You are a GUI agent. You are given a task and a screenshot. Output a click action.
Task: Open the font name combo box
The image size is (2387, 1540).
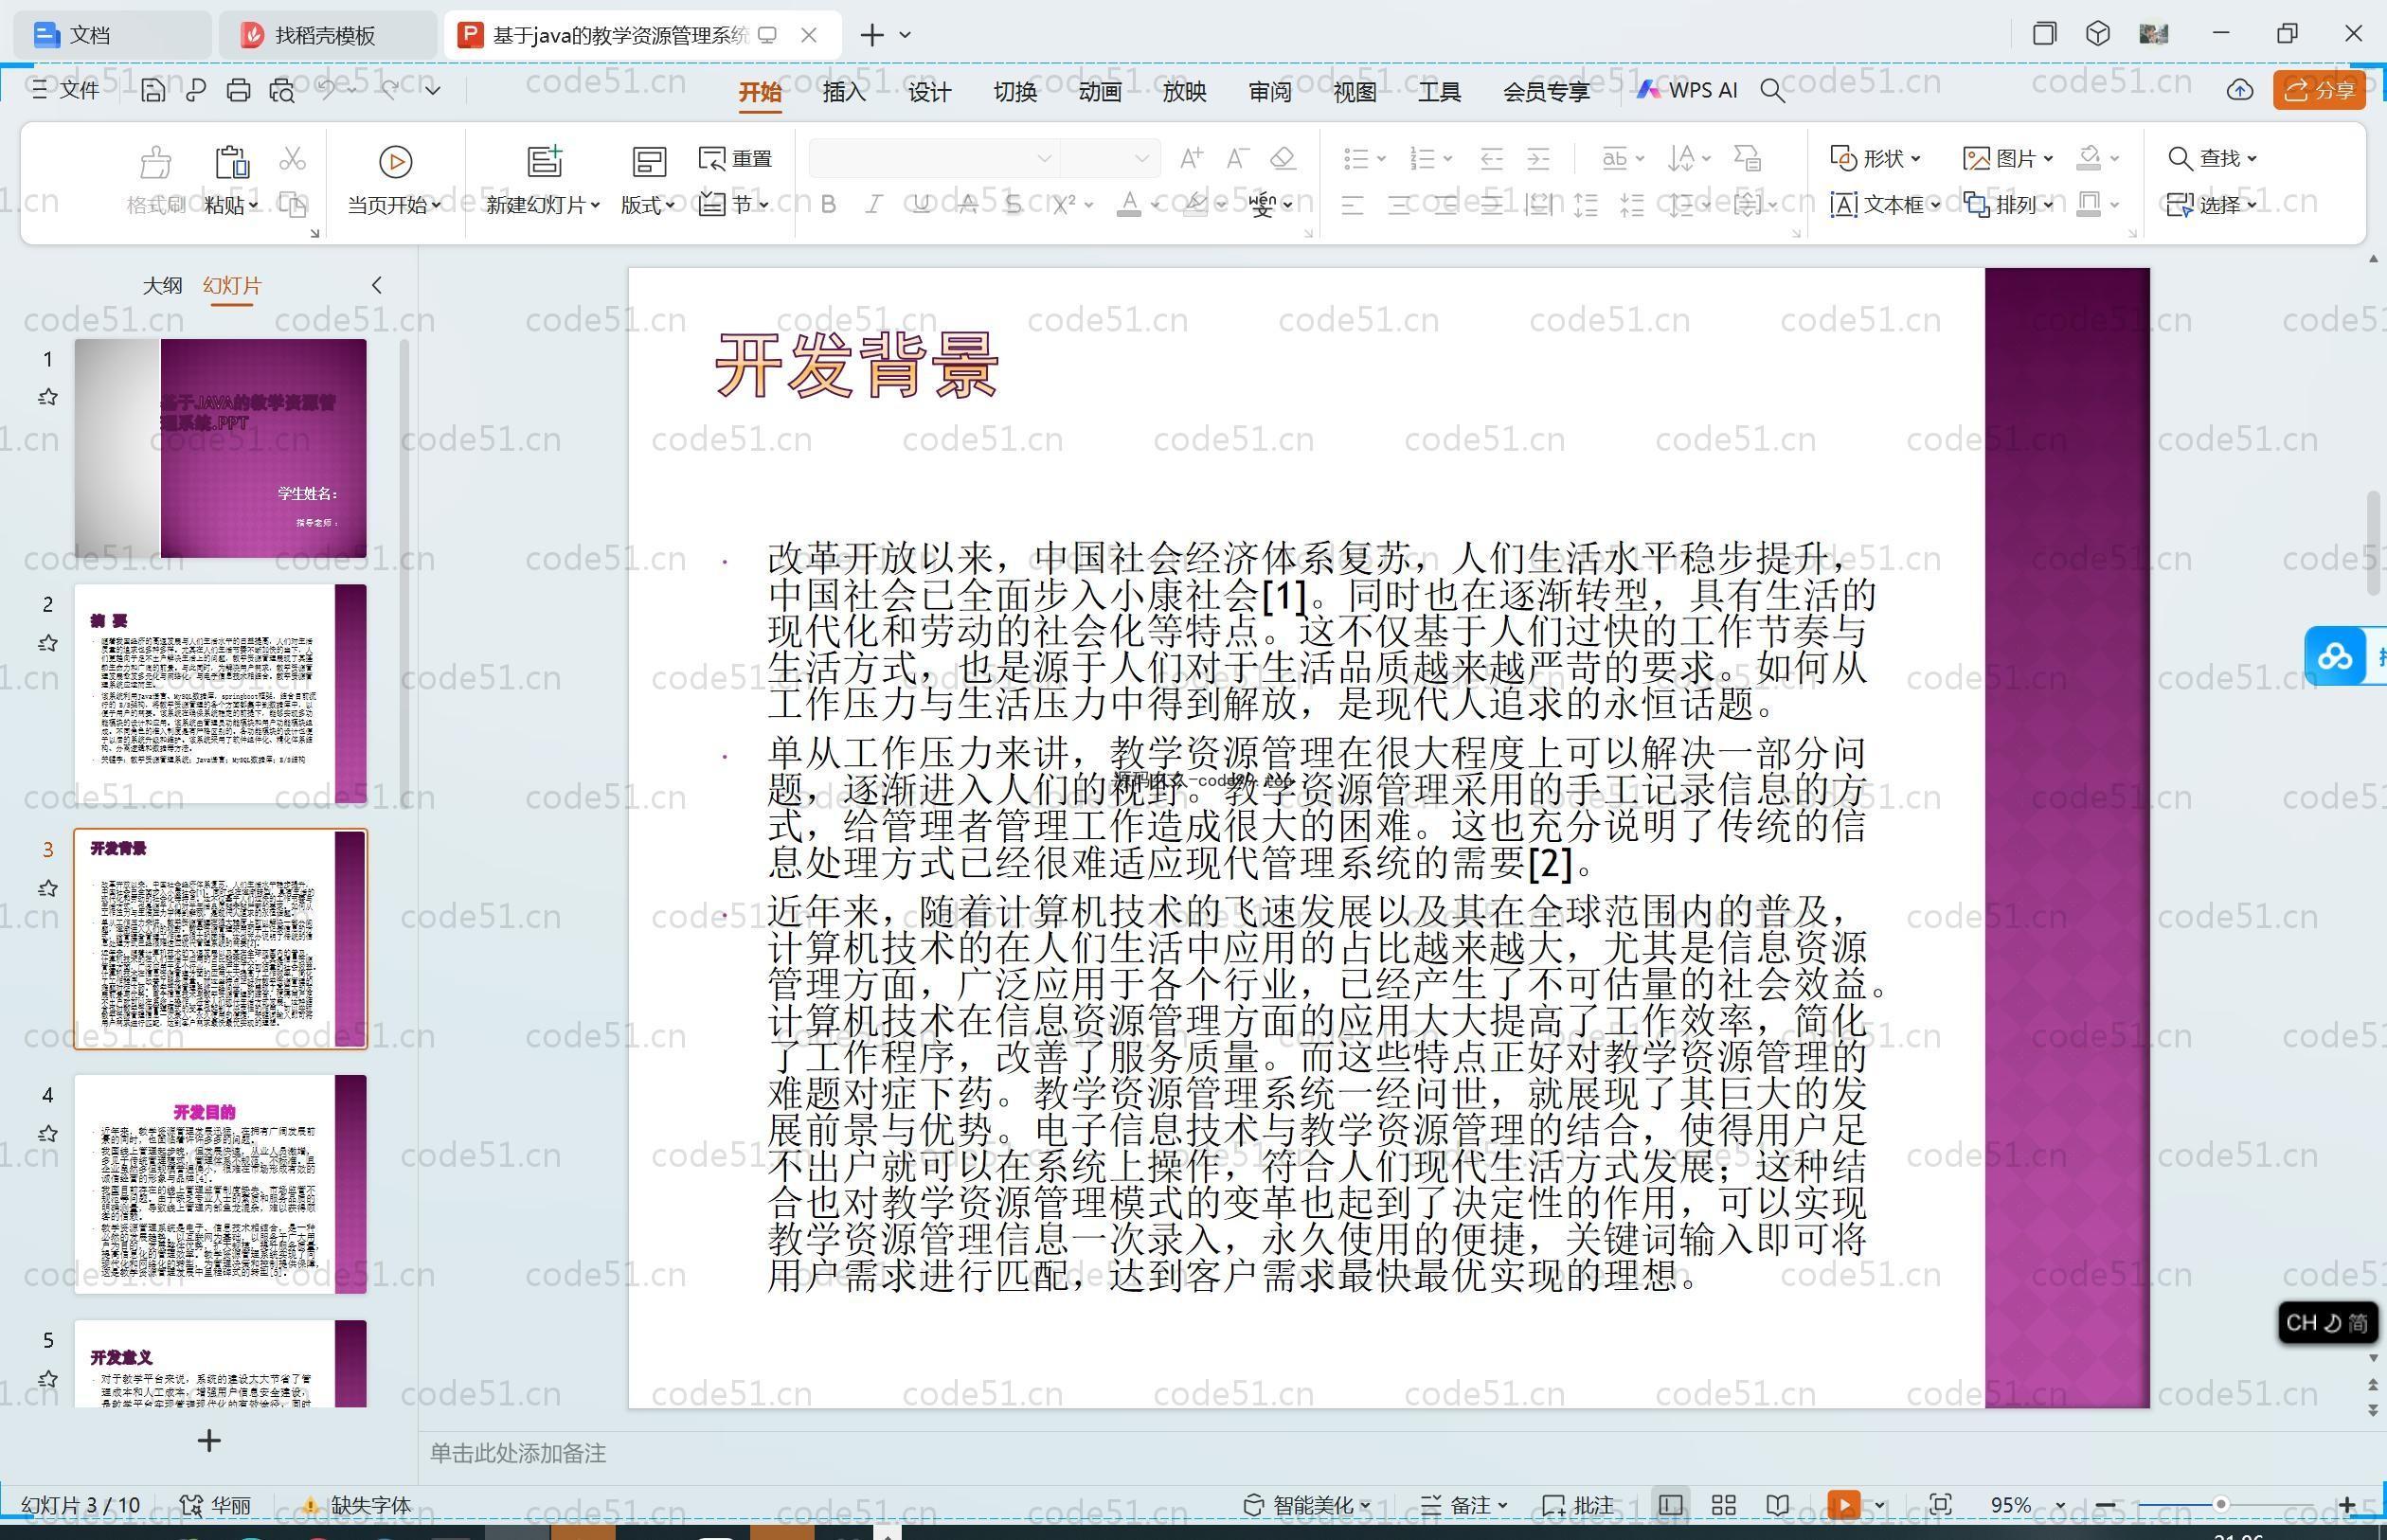click(x=934, y=158)
